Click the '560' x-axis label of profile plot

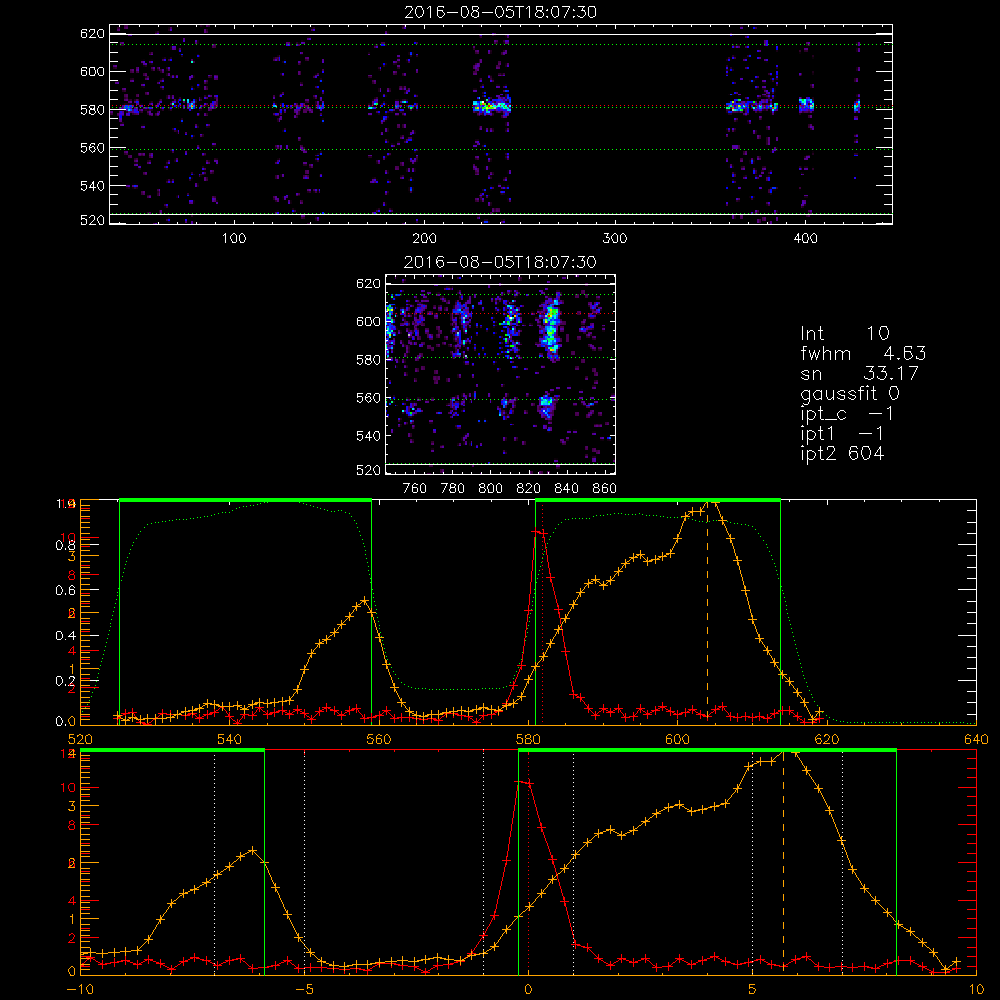(379, 740)
